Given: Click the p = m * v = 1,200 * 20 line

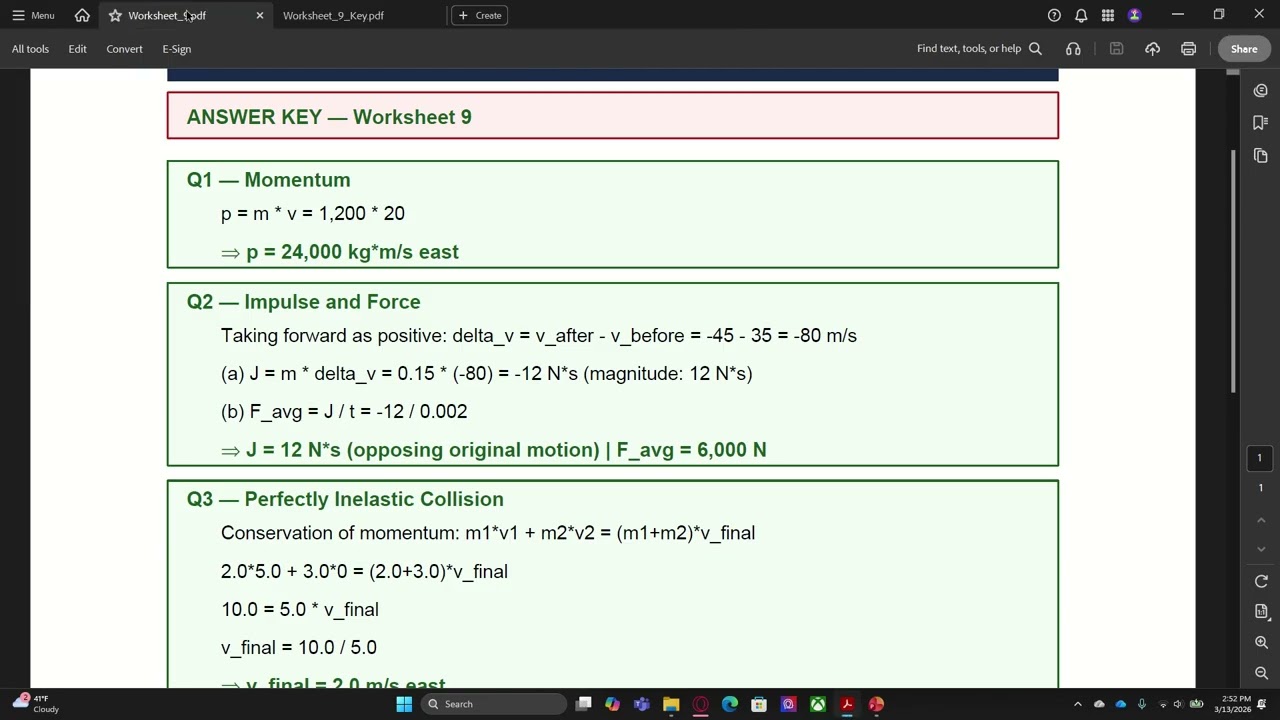Looking at the screenshot, I should [313, 213].
